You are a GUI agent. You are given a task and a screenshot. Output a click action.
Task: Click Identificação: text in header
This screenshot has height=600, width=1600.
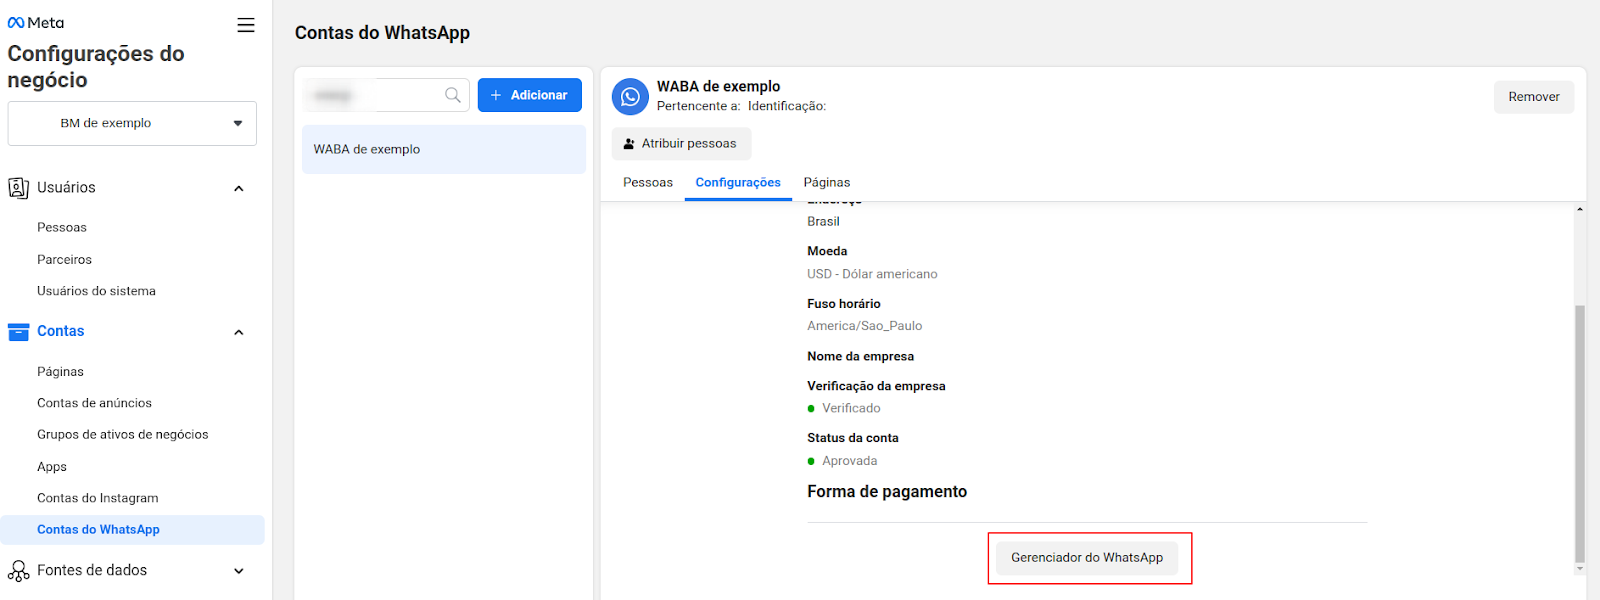(787, 106)
